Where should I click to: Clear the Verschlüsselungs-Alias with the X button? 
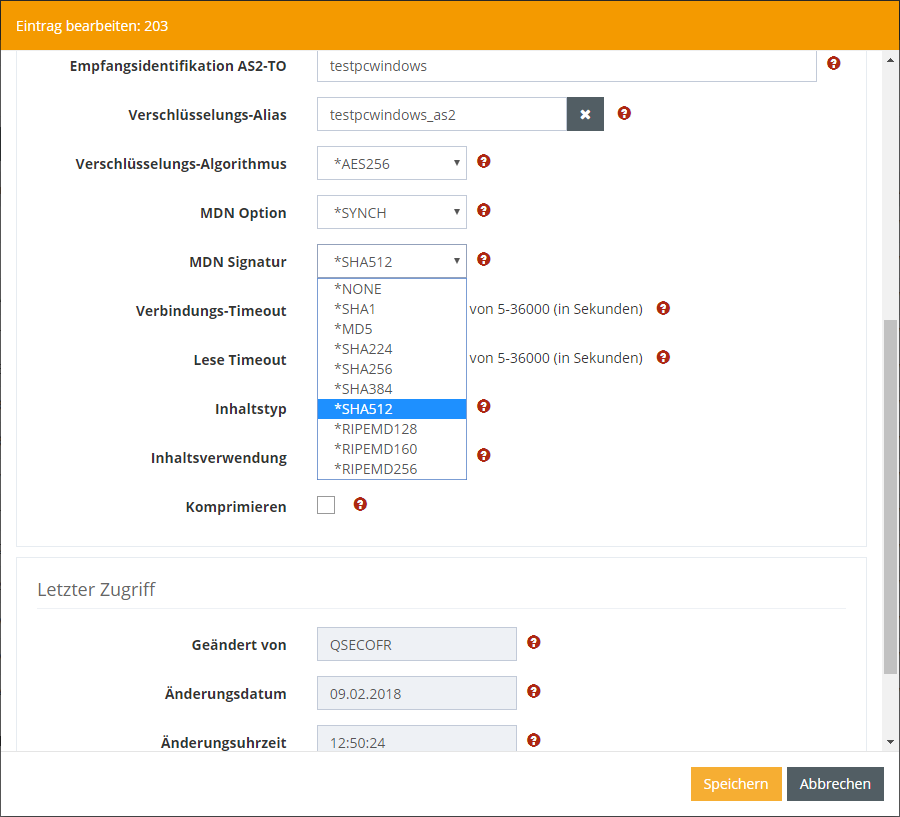(x=585, y=114)
